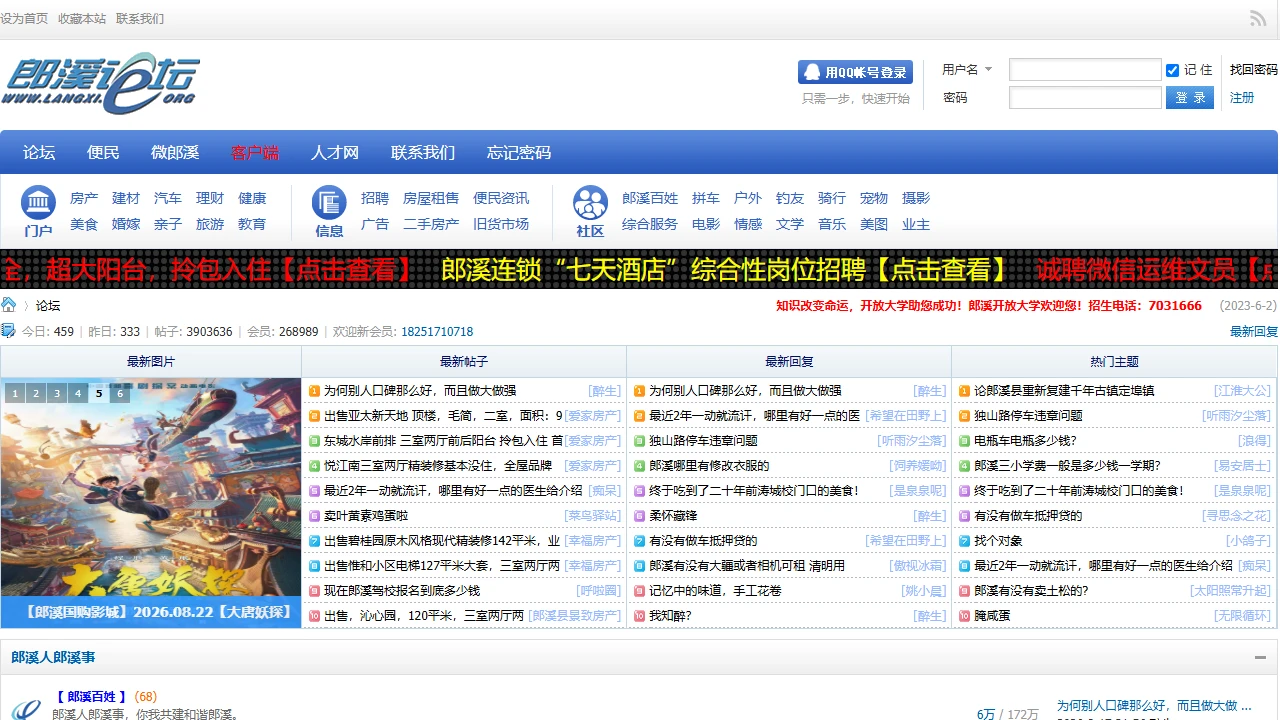Image resolution: width=1280 pixels, height=720 pixels.
Task: Open post 现在郎溪驾校报名到底多少钱
Action: click(402, 591)
